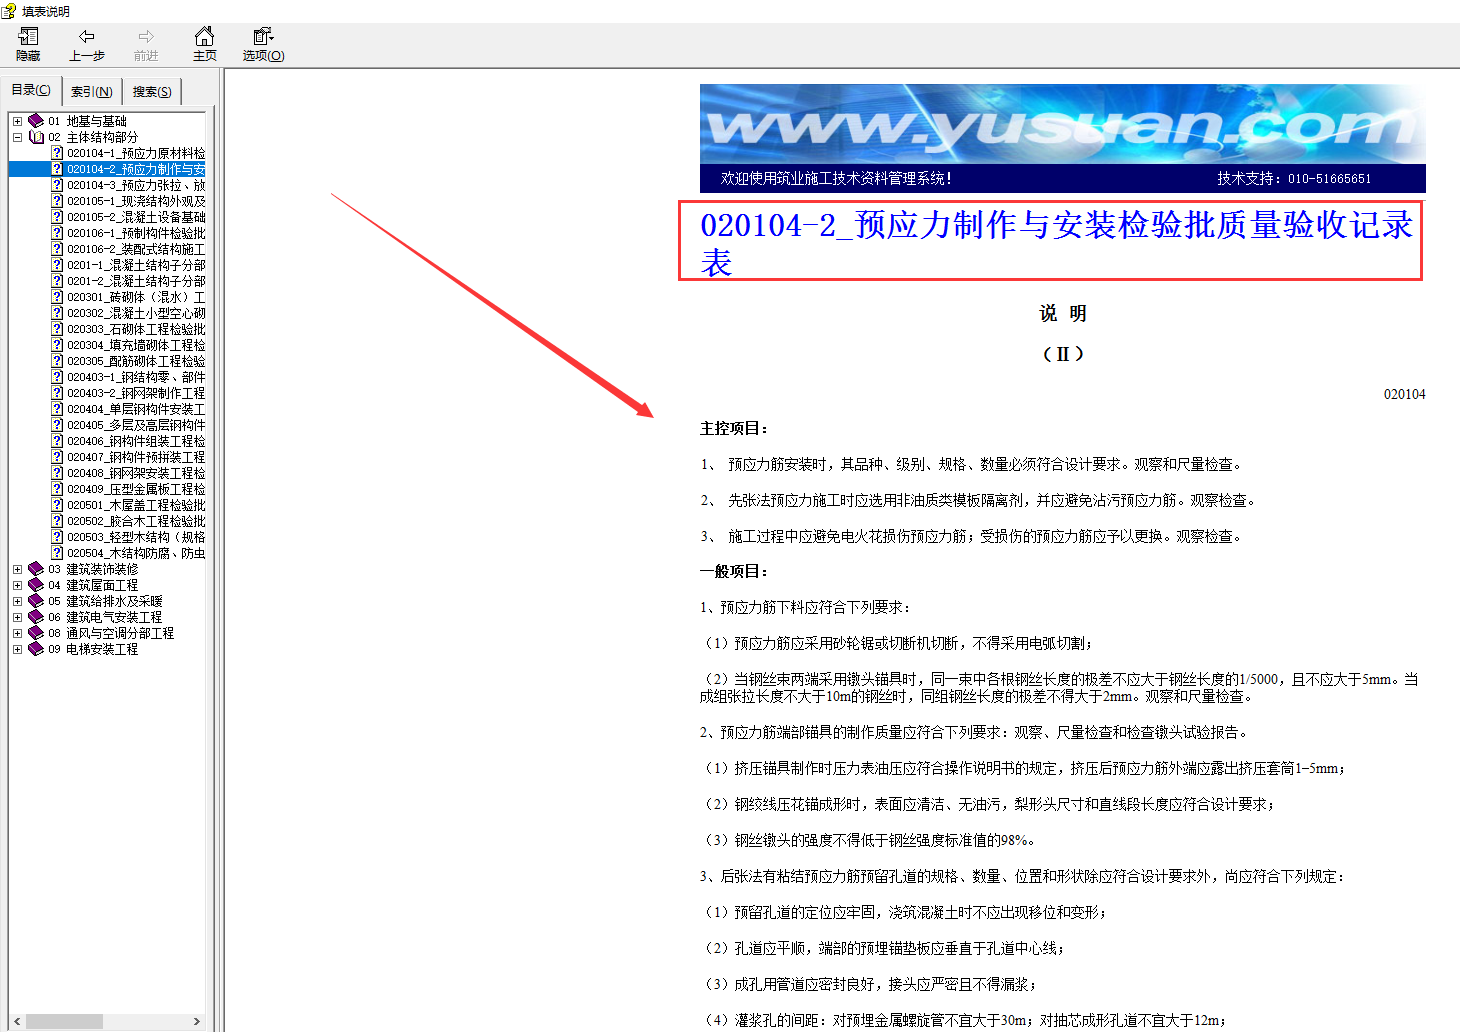The width and height of the screenshot is (1460, 1032).
Task: Open topic 020302_混凝土小型空心砌
Action: 136,313
